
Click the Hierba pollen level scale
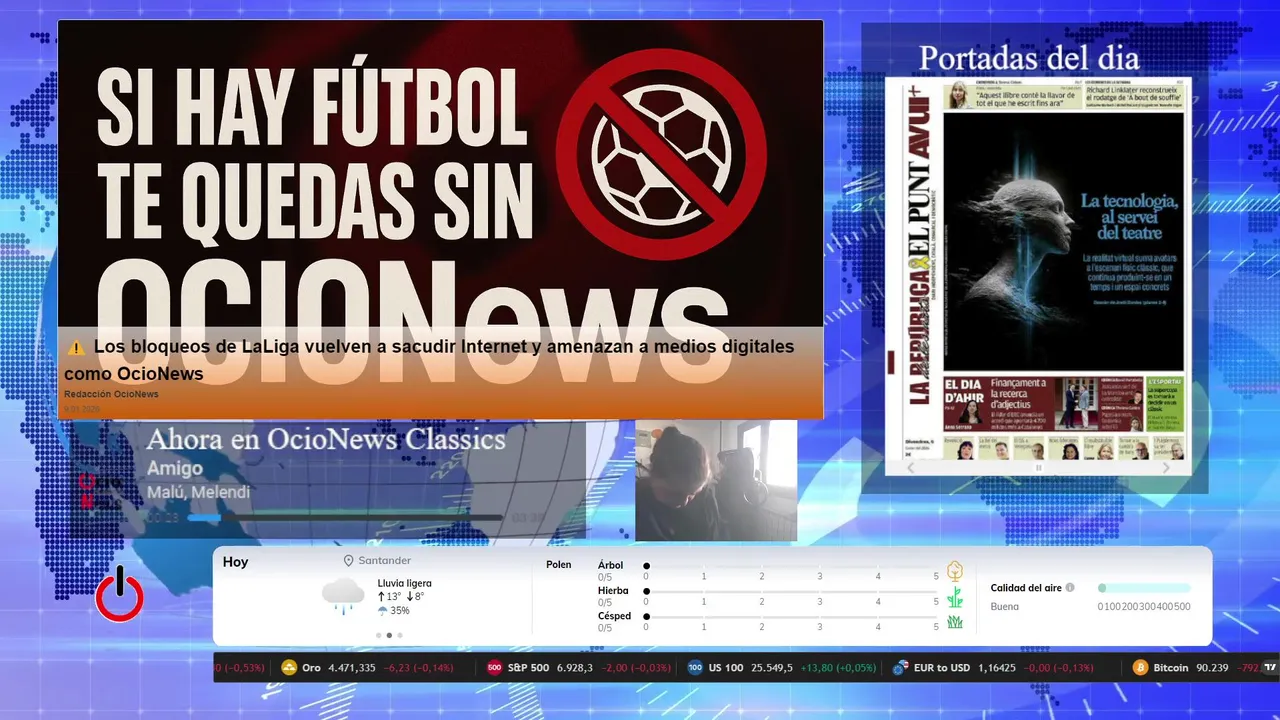[792, 592]
